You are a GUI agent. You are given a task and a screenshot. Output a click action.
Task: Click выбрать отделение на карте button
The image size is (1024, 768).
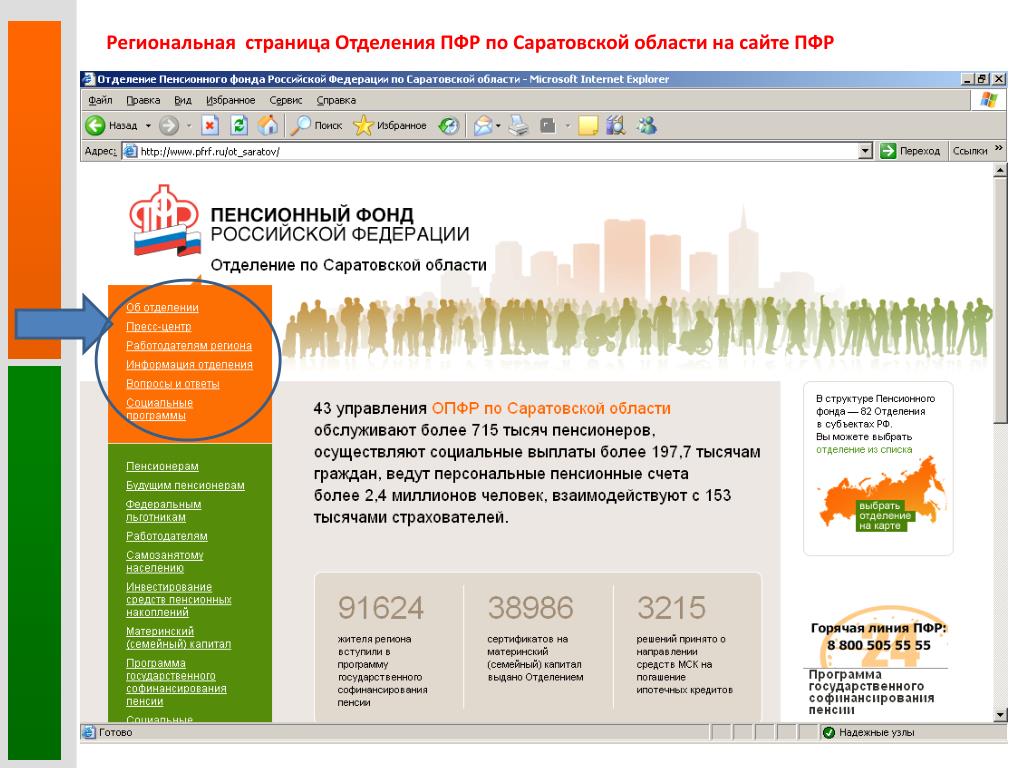[x=885, y=515]
